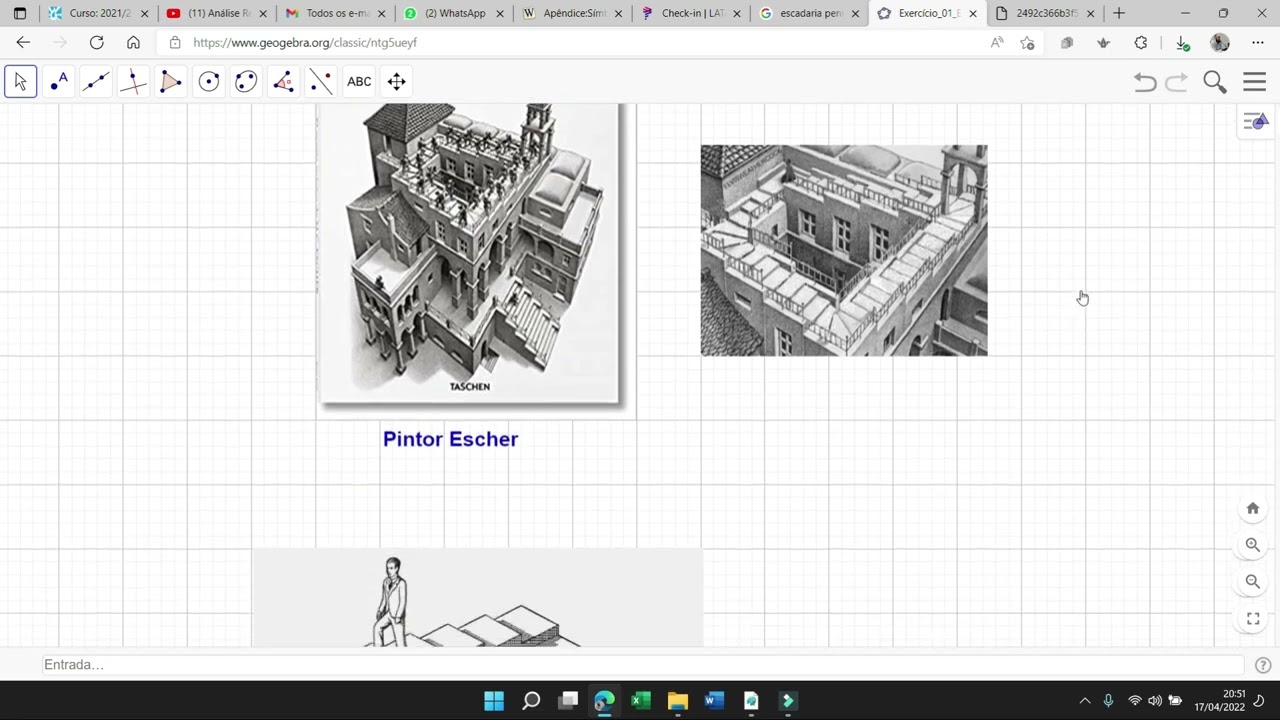Viewport: 1280px width, 720px height.
Task: Reset to standard view with home icon
Action: pyautogui.click(x=1252, y=508)
